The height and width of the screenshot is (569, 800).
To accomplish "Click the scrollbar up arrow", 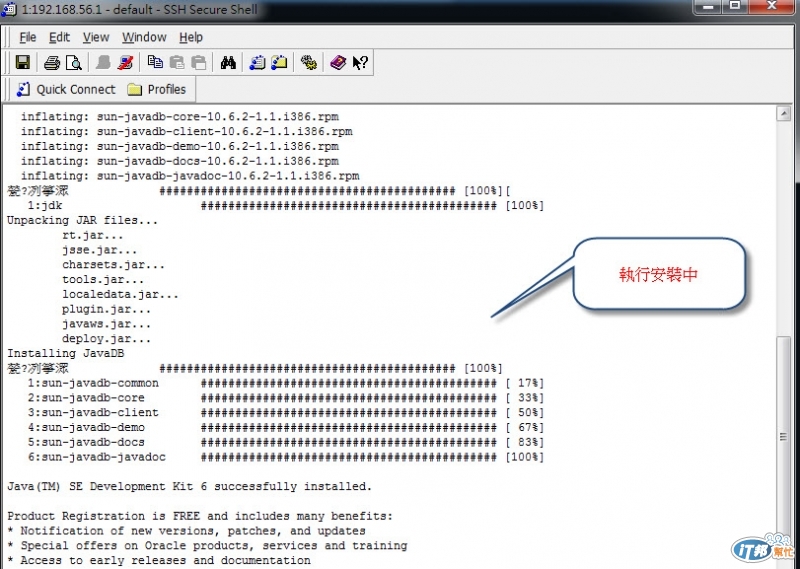I will click(x=784, y=113).
